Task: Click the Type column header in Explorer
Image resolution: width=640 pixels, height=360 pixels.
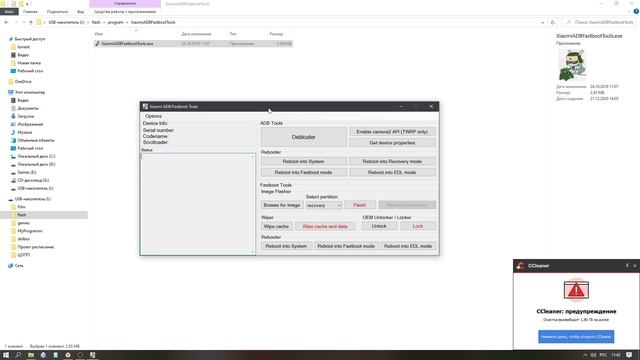Action: tap(233, 34)
